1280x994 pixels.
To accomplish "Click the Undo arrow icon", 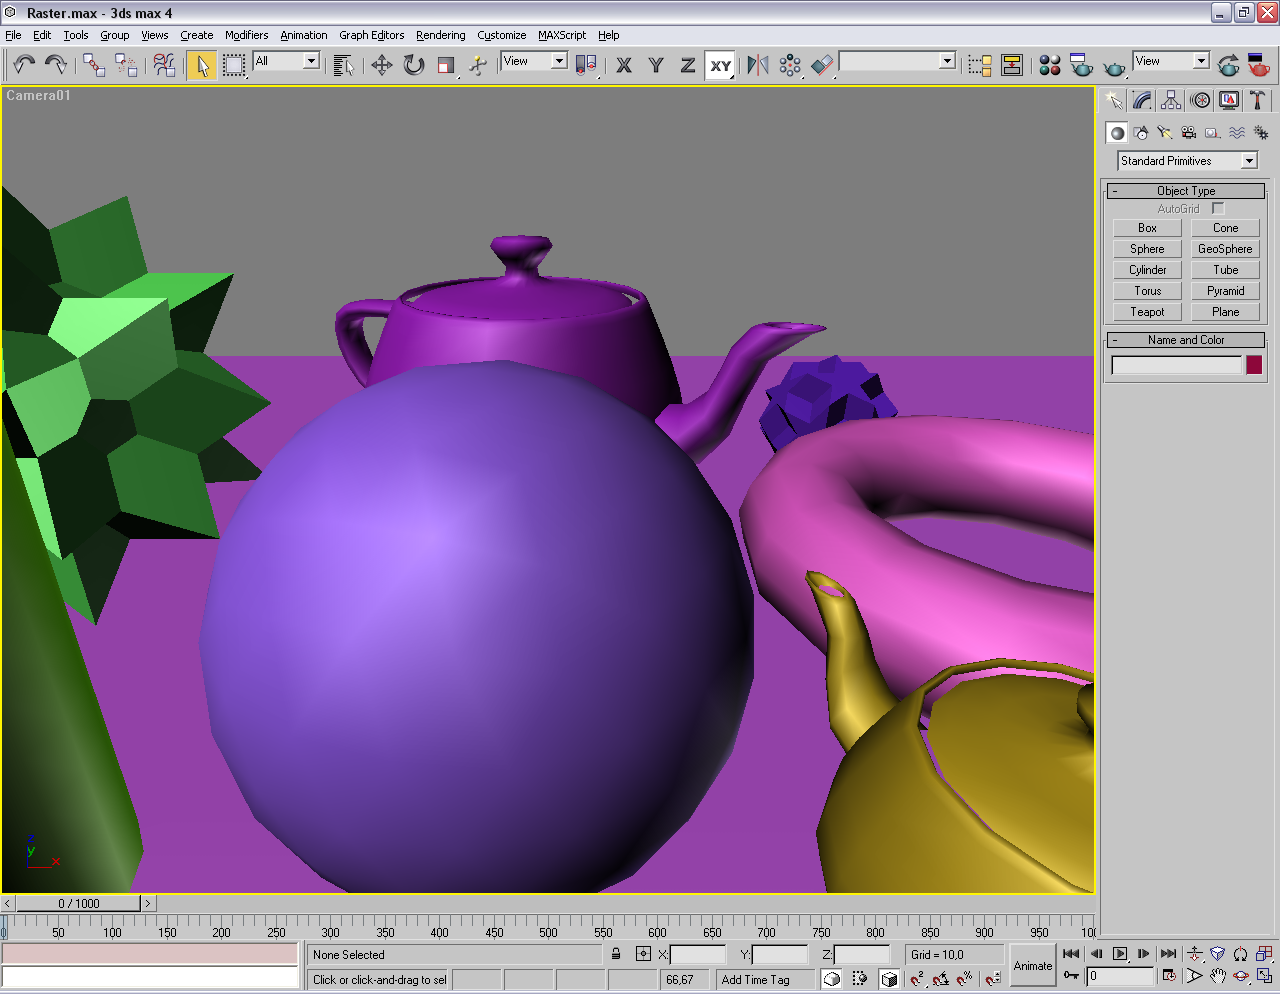I will 24,66.
